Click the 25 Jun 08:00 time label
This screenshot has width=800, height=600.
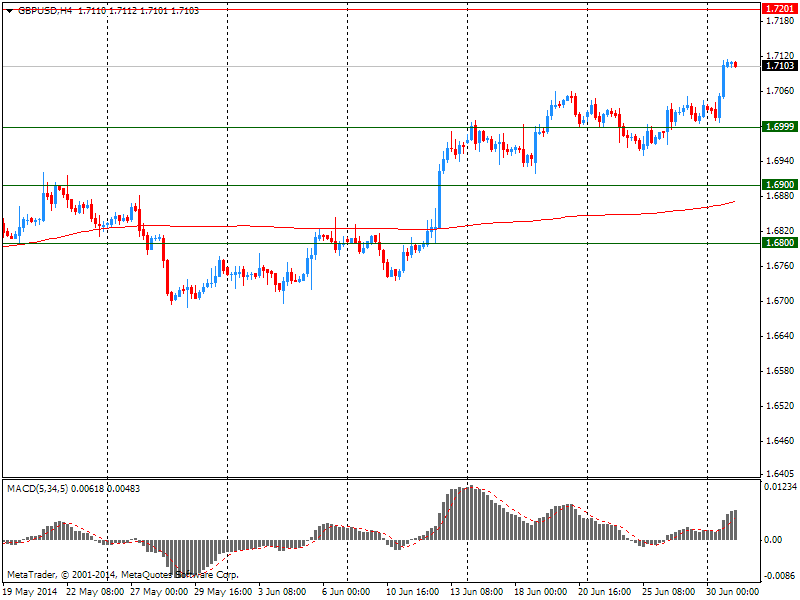pos(668,592)
